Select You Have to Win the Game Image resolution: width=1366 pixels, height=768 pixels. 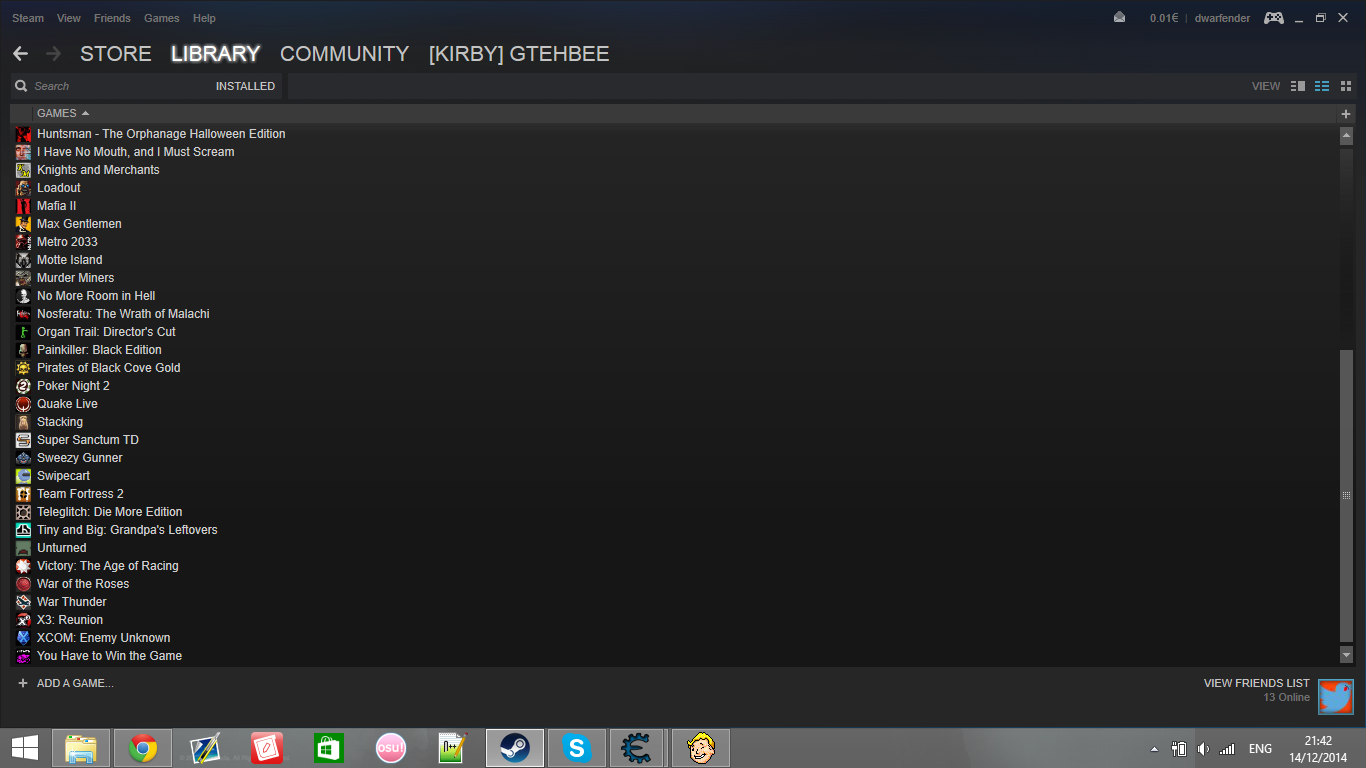tap(110, 656)
